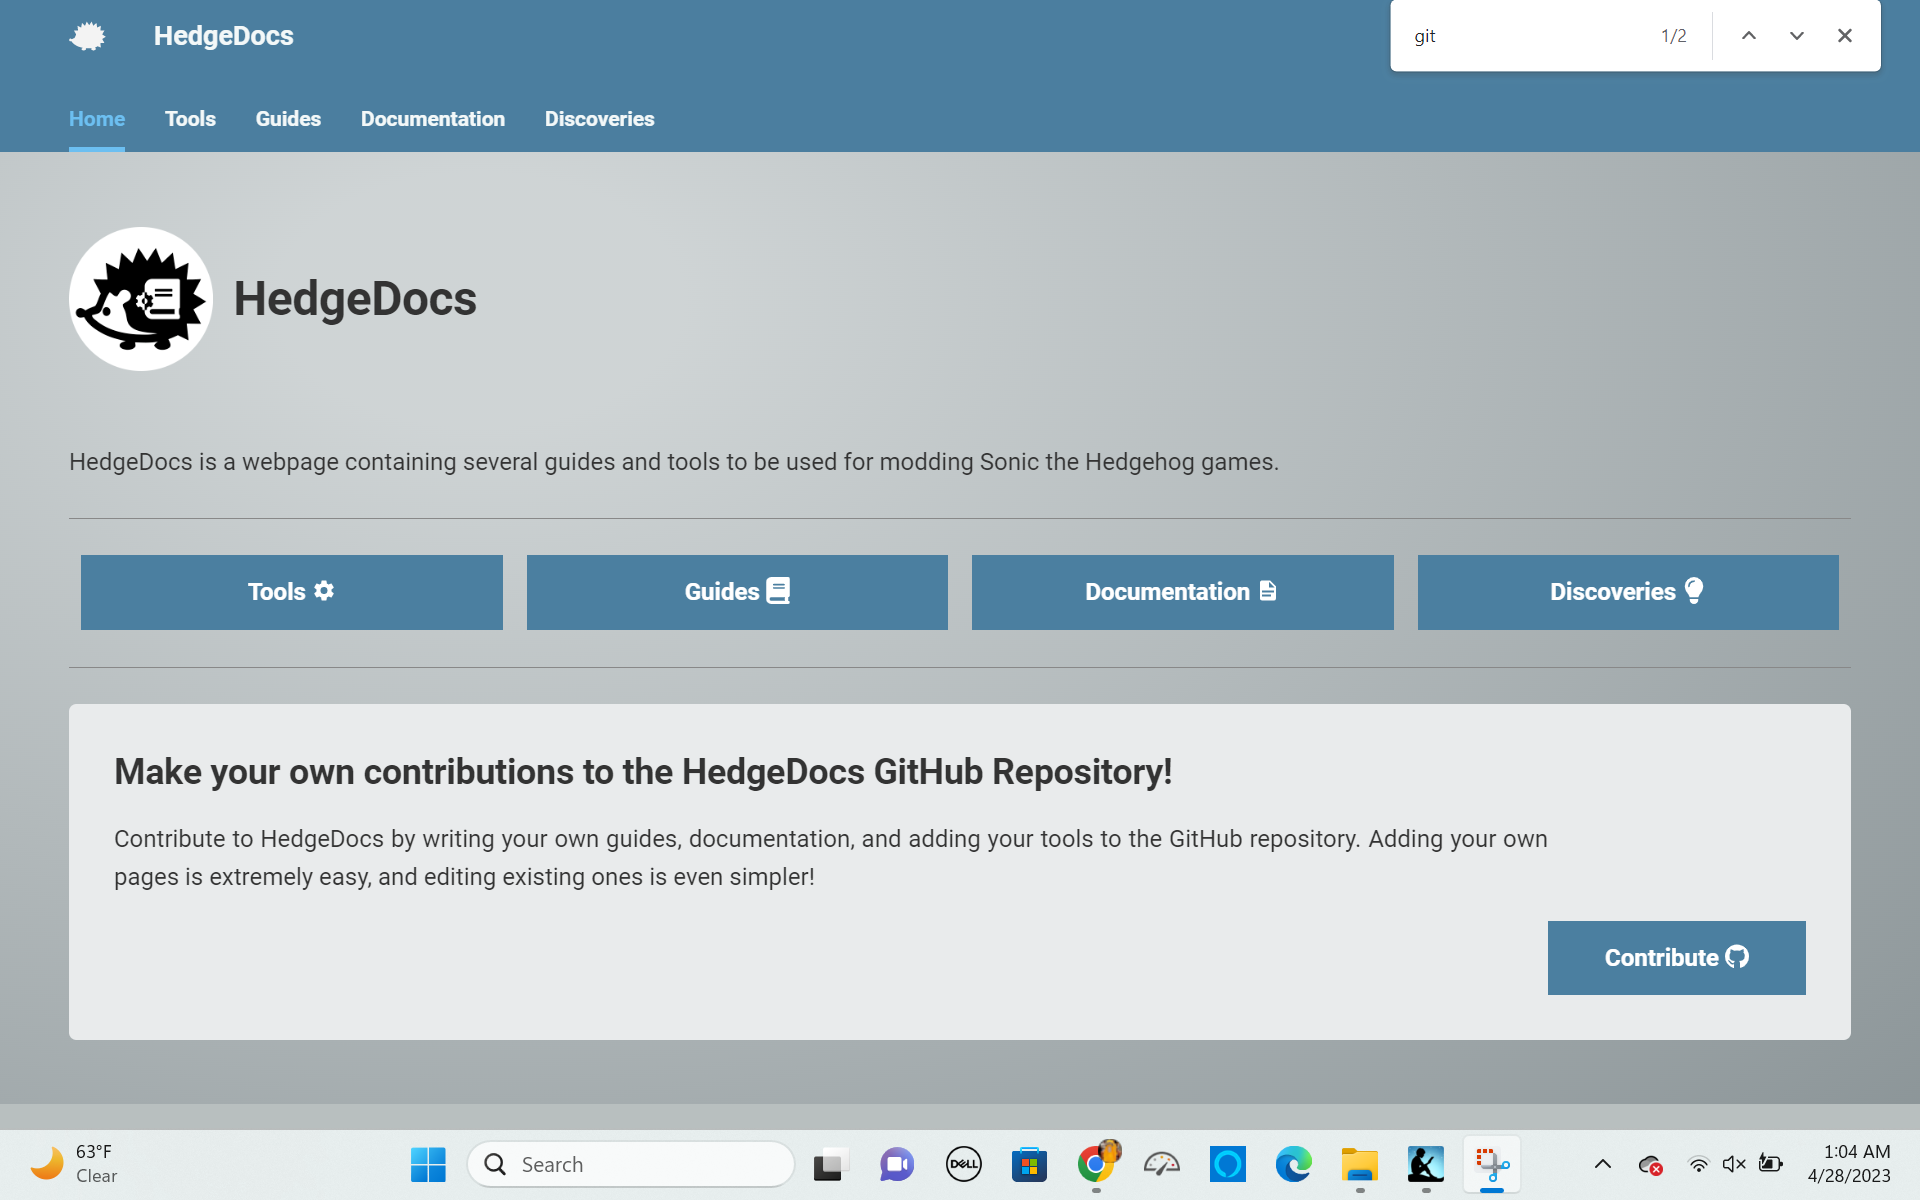The width and height of the screenshot is (1920, 1200).
Task: Go to the Discoveries navigation tab
Action: 599,119
